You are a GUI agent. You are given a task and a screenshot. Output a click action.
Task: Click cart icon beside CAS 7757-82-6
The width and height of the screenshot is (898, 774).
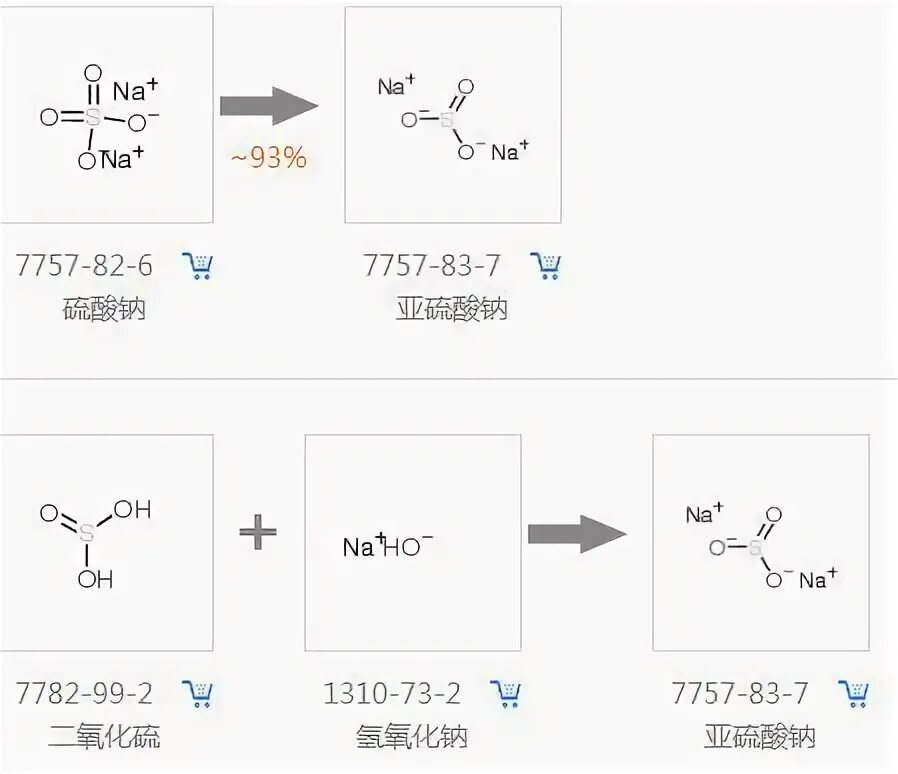(x=198, y=265)
